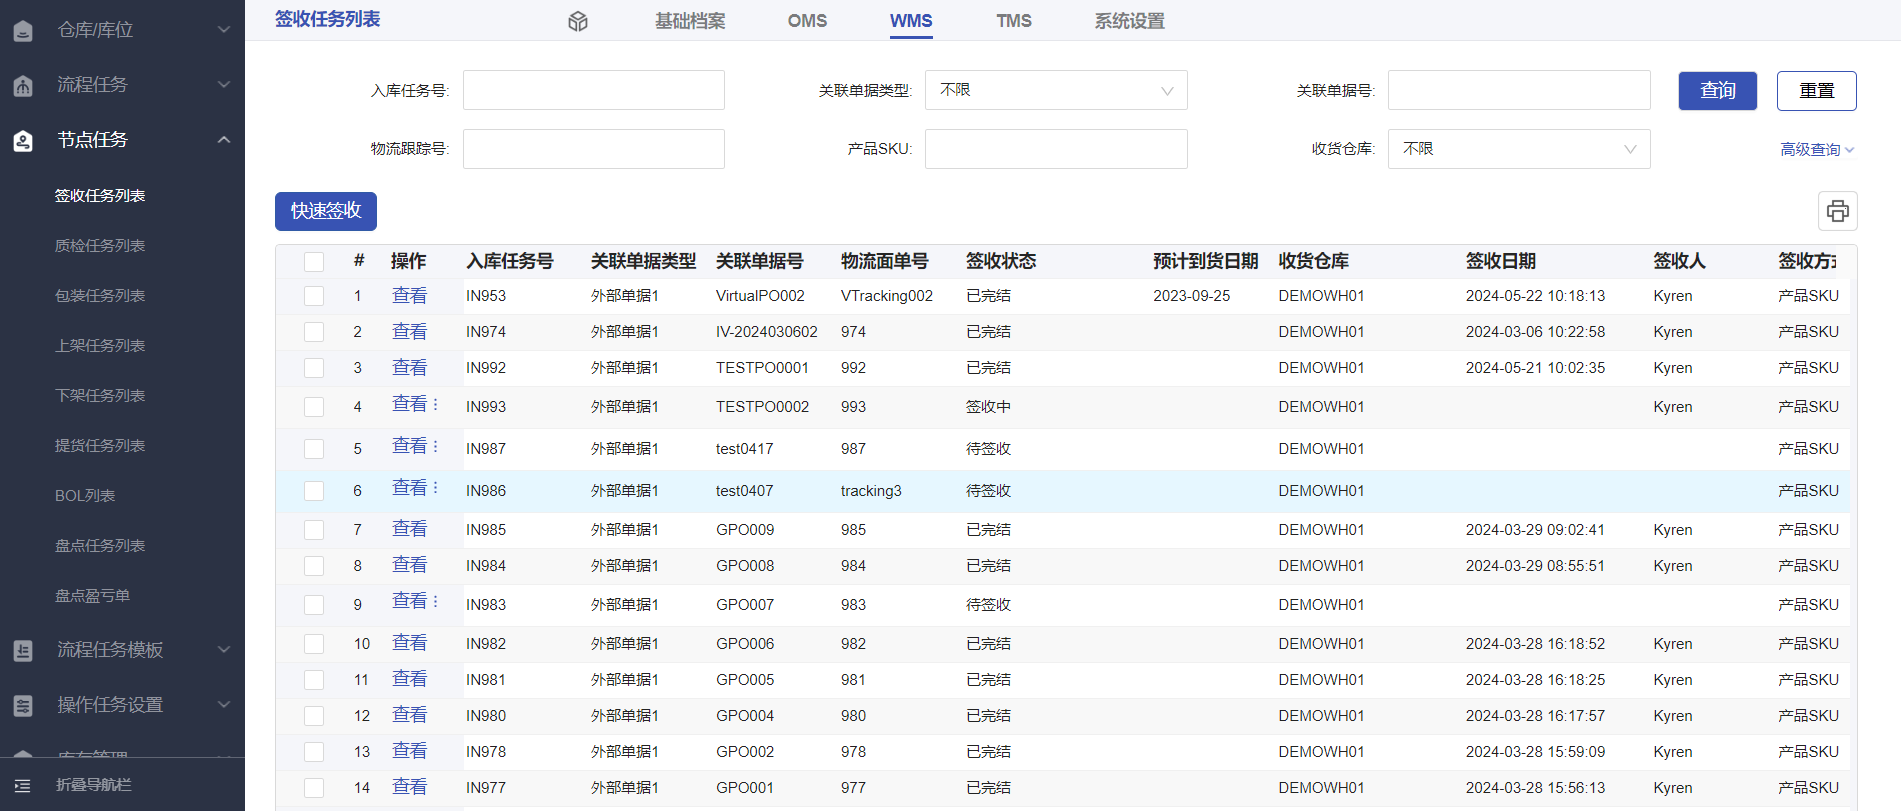The image size is (1901, 811).
Task: Open 盘点盈亏单 in sidebar
Action: point(92,596)
